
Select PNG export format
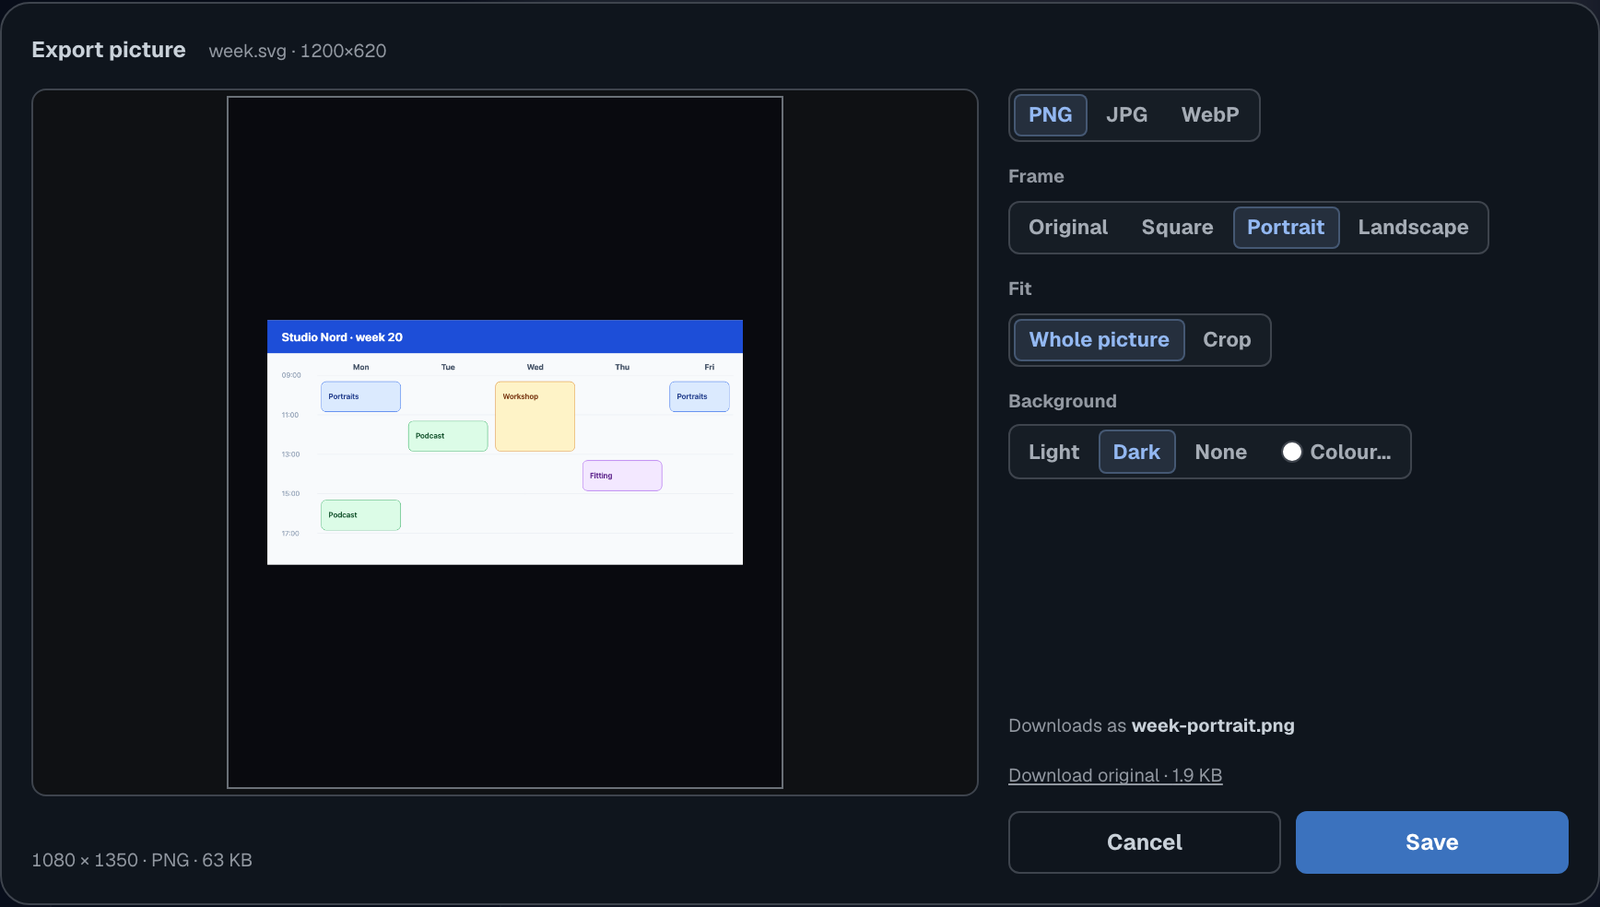pyautogui.click(x=1050, y=115)
